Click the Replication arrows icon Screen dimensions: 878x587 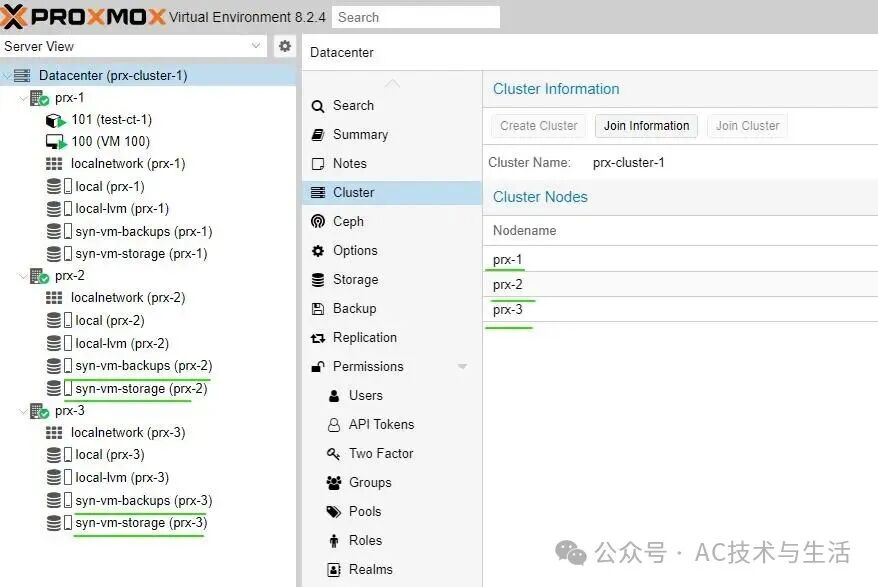318,338
